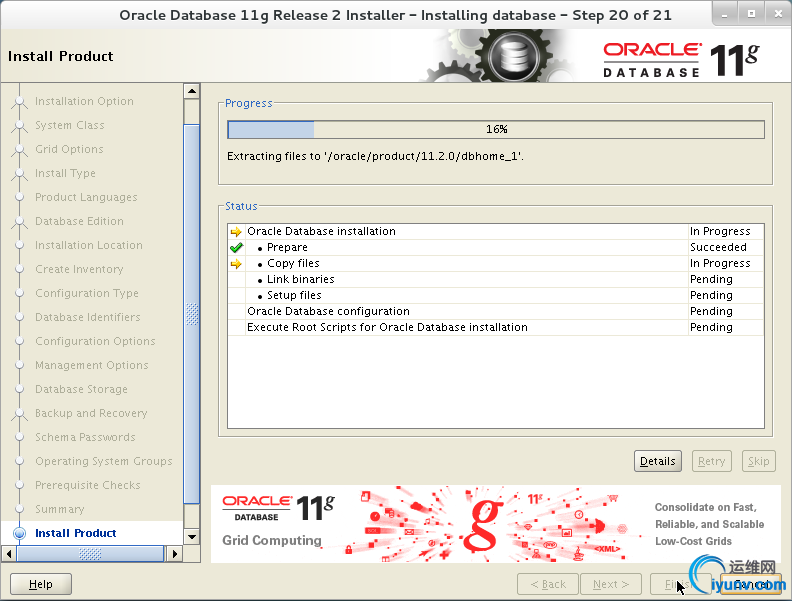Click the Back navigation button
The image size is (792, 601).
[x=548, y=584]
